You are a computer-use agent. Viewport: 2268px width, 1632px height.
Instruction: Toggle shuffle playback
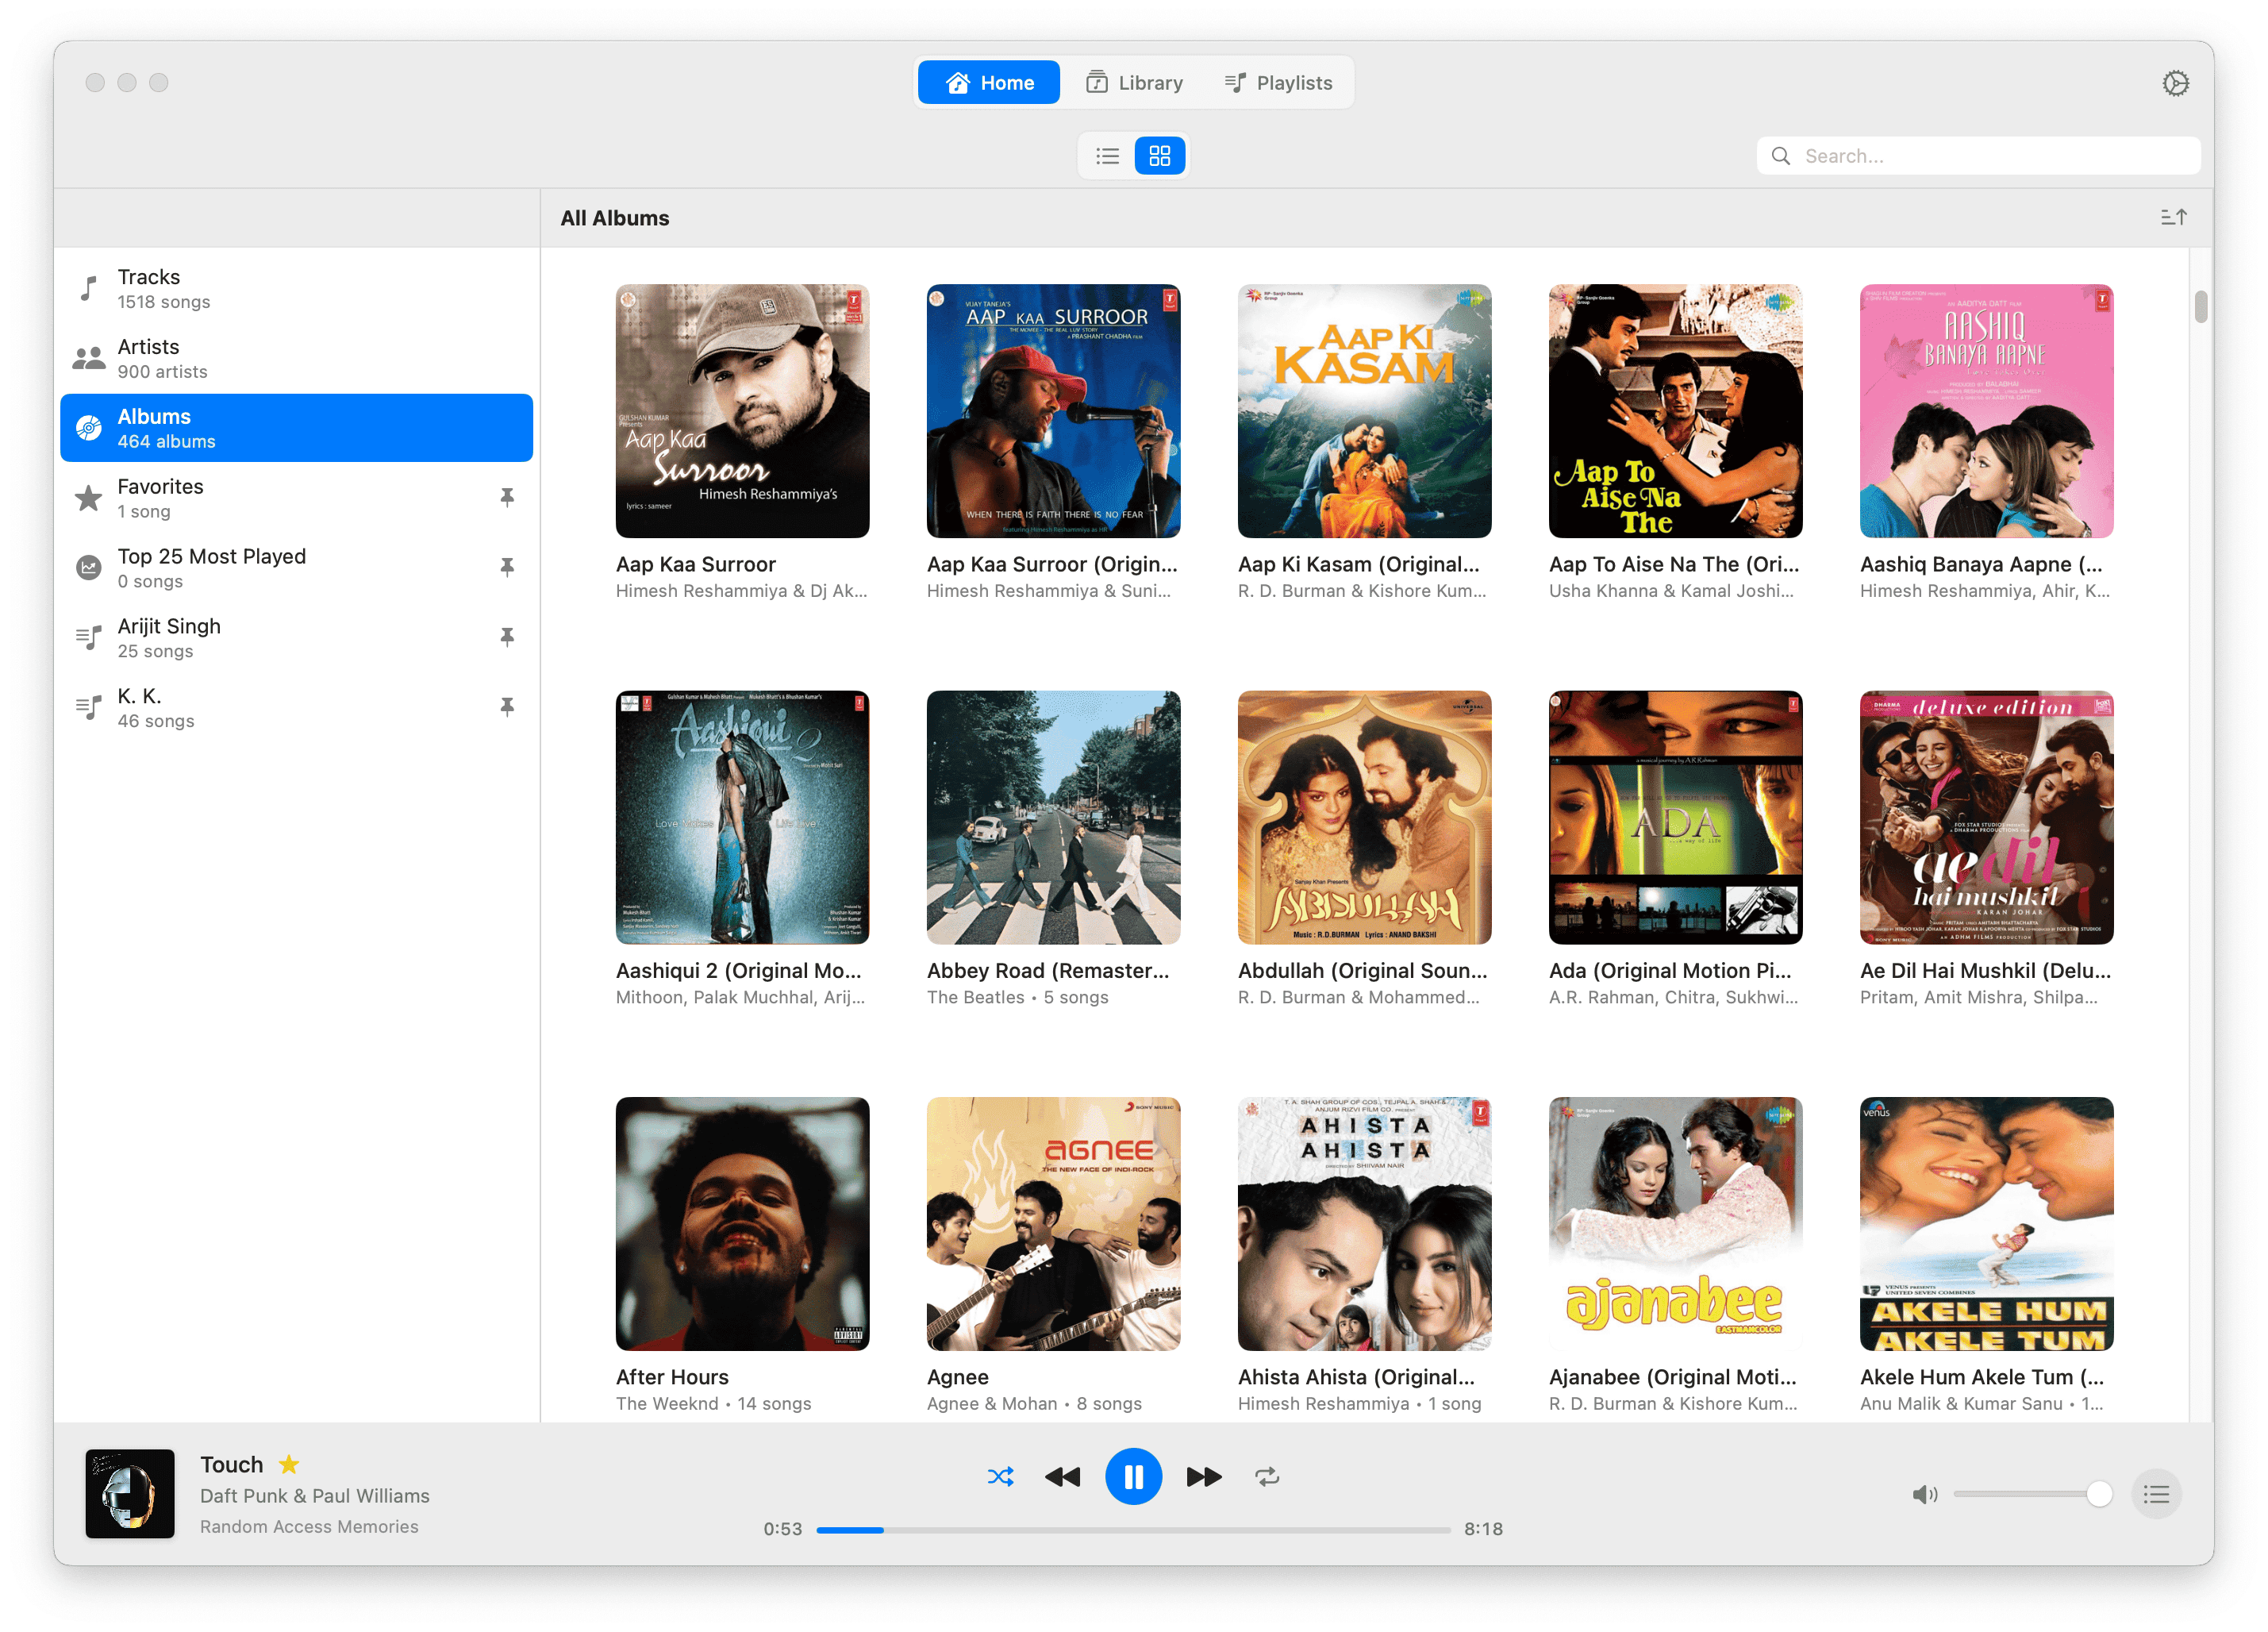click(1000, 1476)
